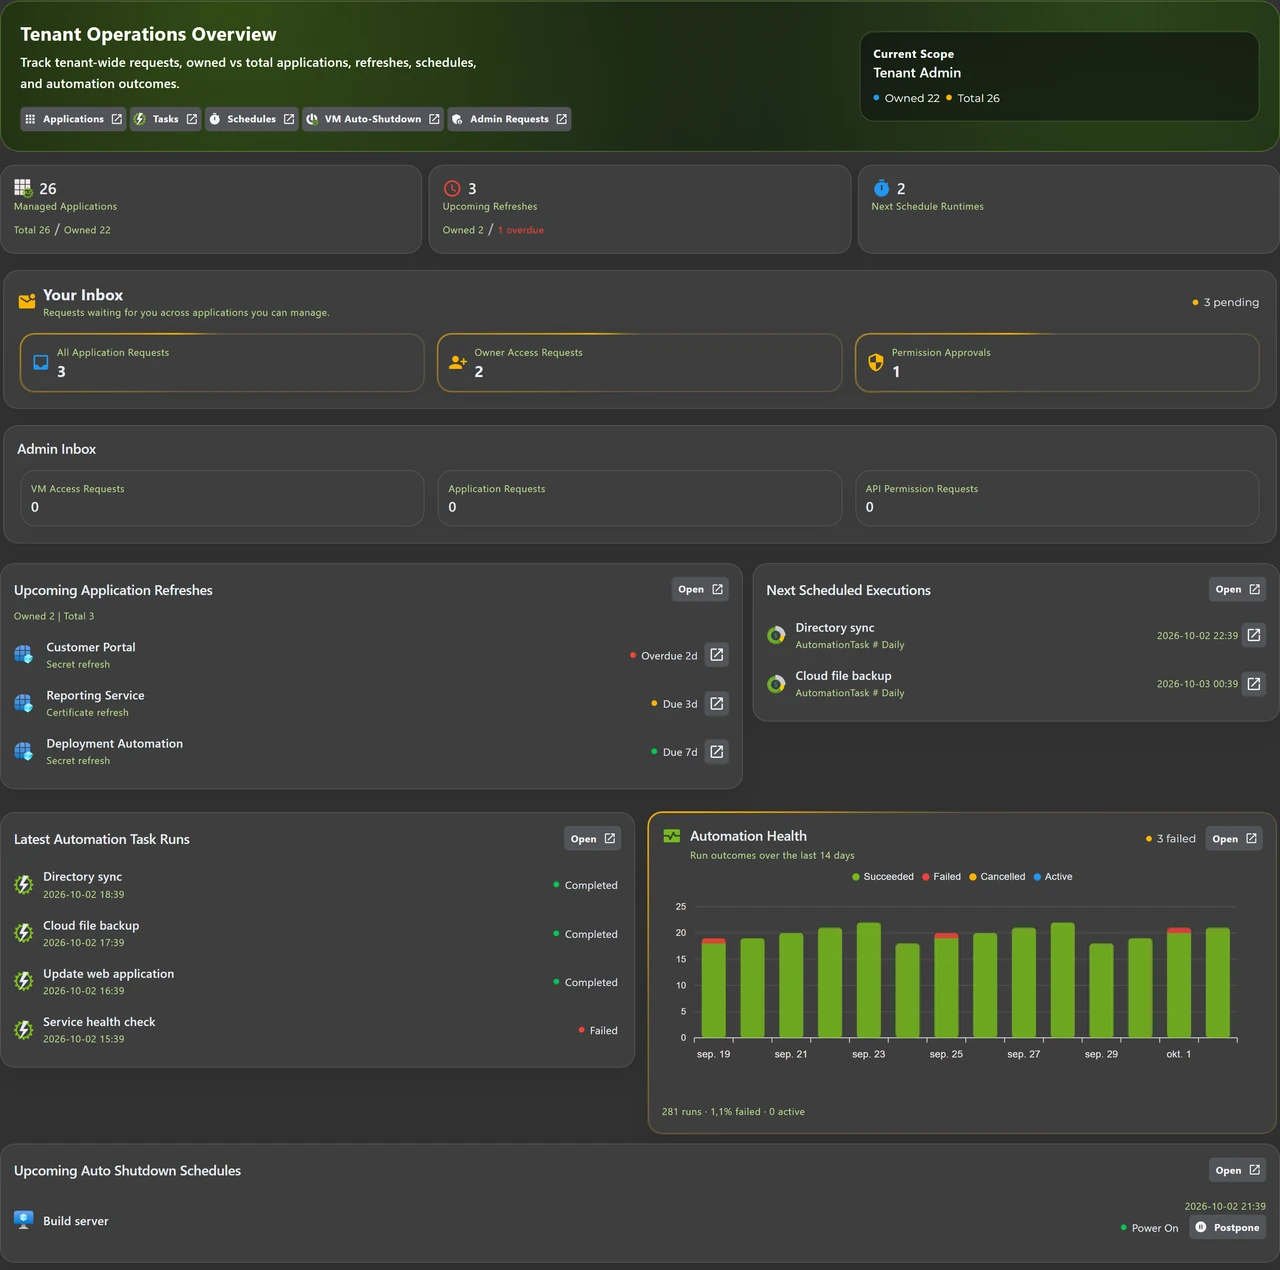1280x1270 pixels.
Task: Open Deployment Automation external link icon
Action: pos(717,752)
